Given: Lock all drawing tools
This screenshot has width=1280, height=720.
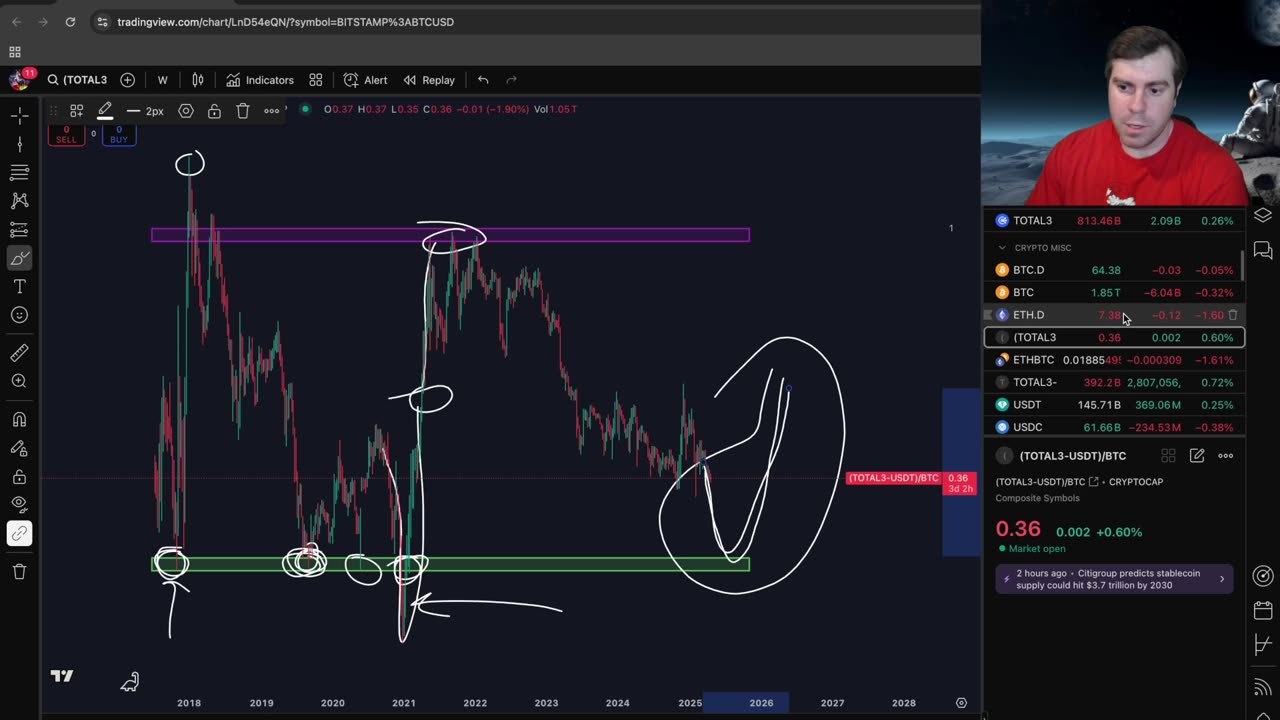Looking at the screenshot, I should 19,477.
